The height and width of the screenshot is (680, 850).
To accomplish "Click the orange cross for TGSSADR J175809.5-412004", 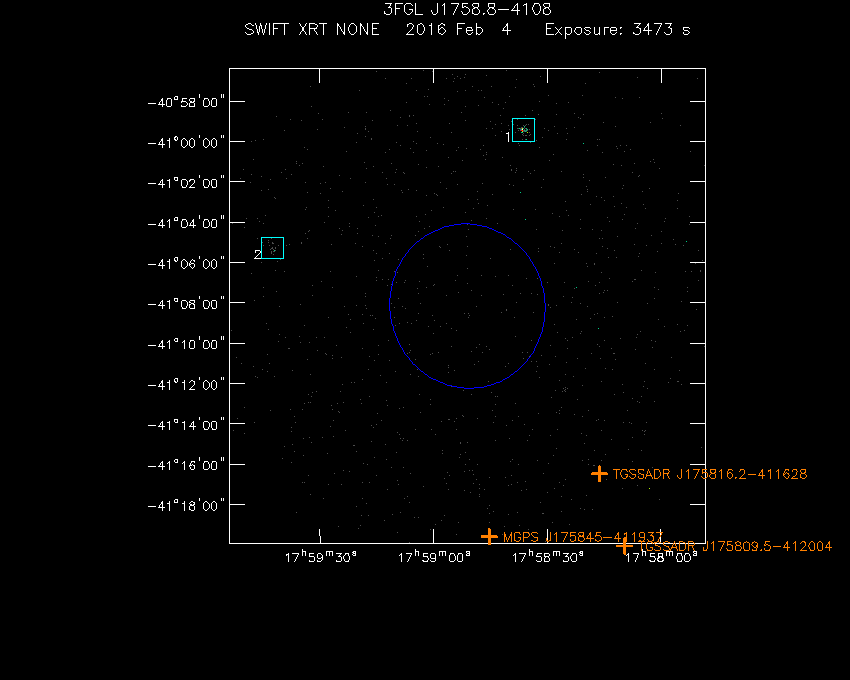I will (624, 546).
